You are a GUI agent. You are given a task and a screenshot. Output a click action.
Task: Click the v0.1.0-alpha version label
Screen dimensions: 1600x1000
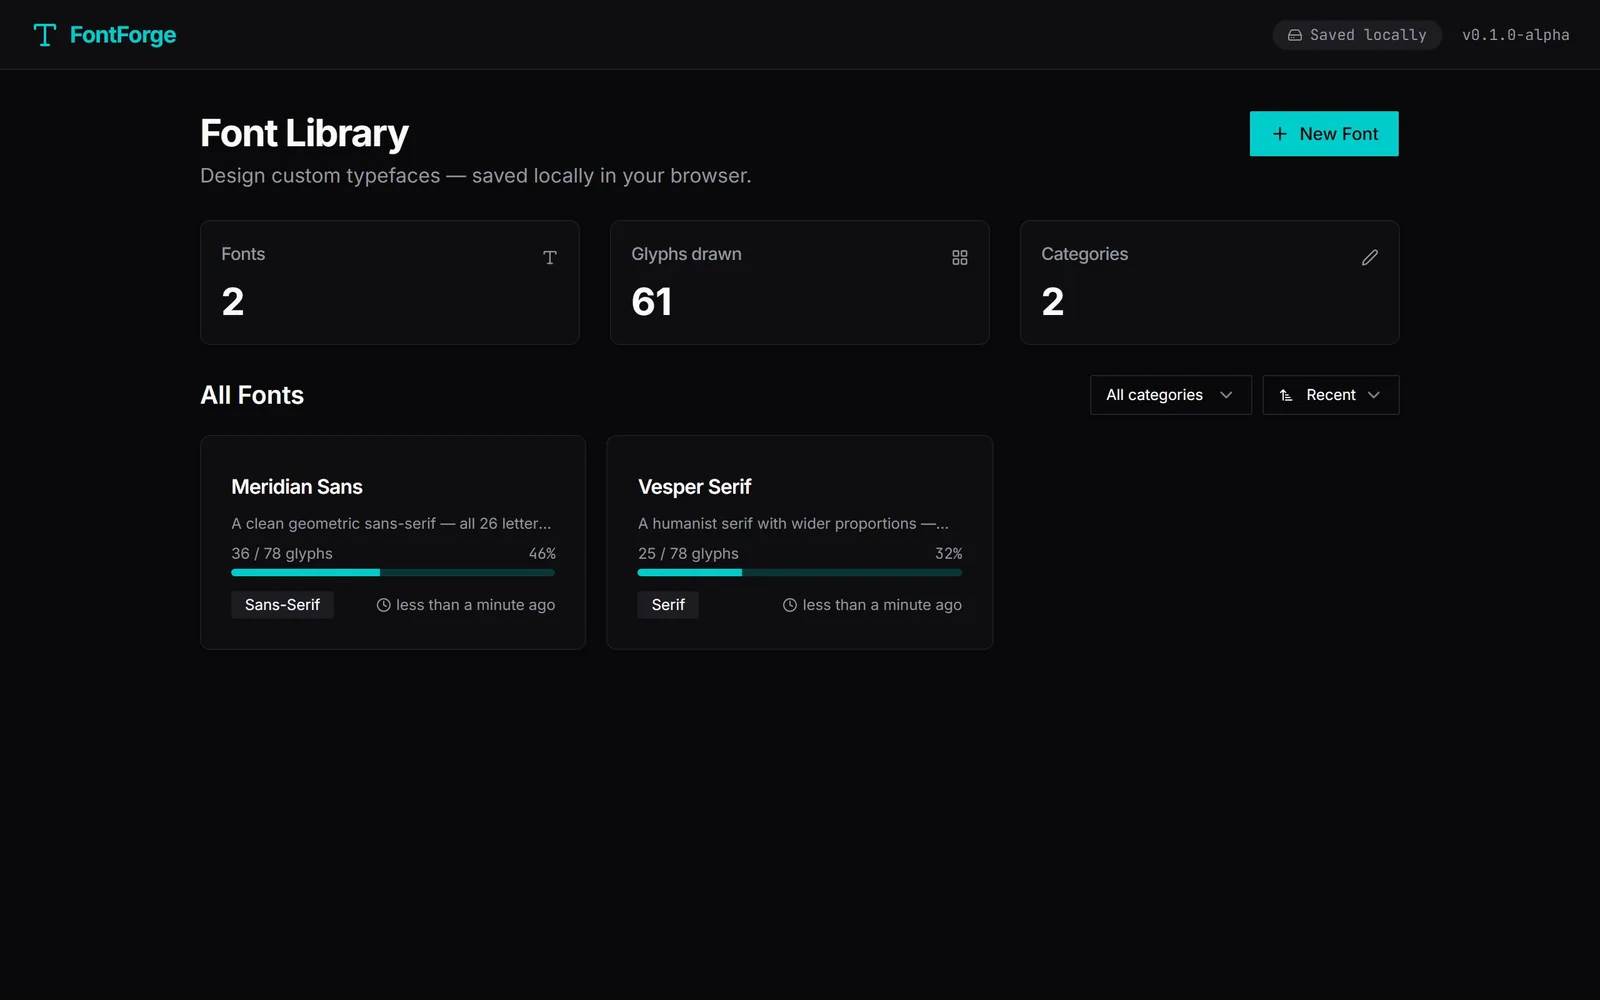click(1515, 35)
